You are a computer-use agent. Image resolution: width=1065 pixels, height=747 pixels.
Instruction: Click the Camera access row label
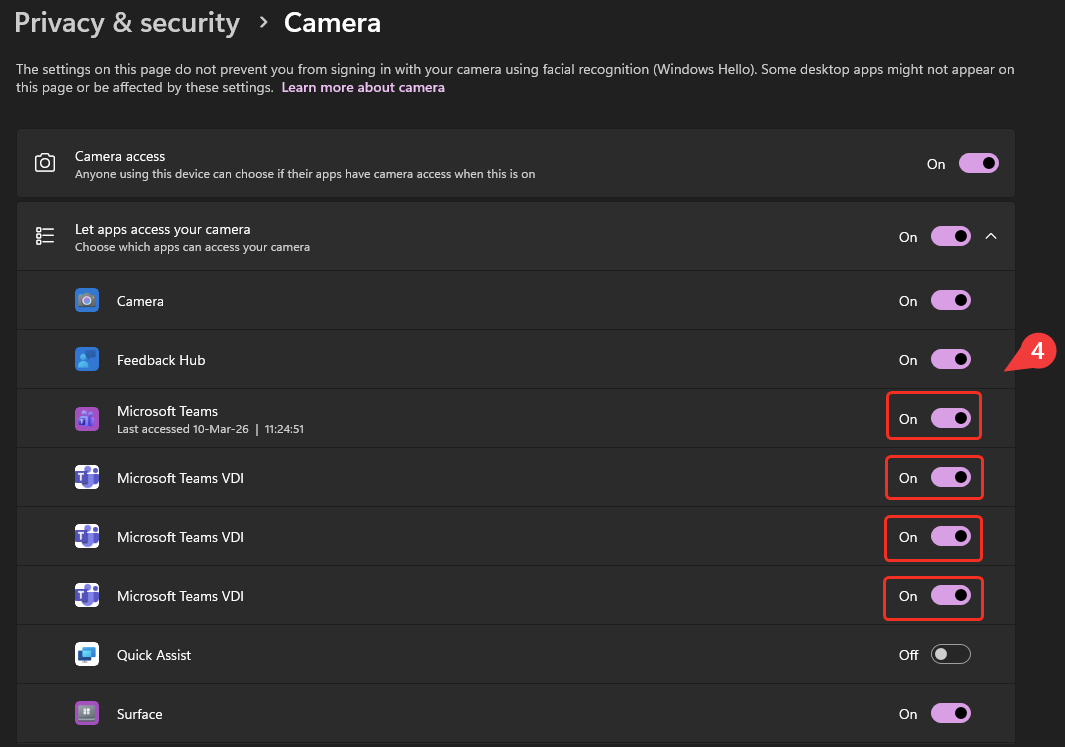tap(120, 156)
